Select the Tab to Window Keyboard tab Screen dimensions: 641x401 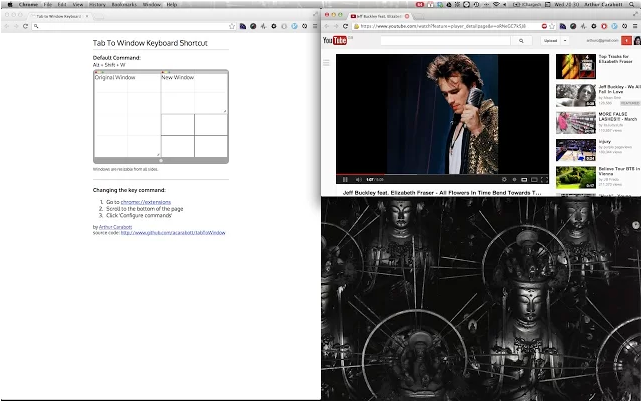pos(60,16)
